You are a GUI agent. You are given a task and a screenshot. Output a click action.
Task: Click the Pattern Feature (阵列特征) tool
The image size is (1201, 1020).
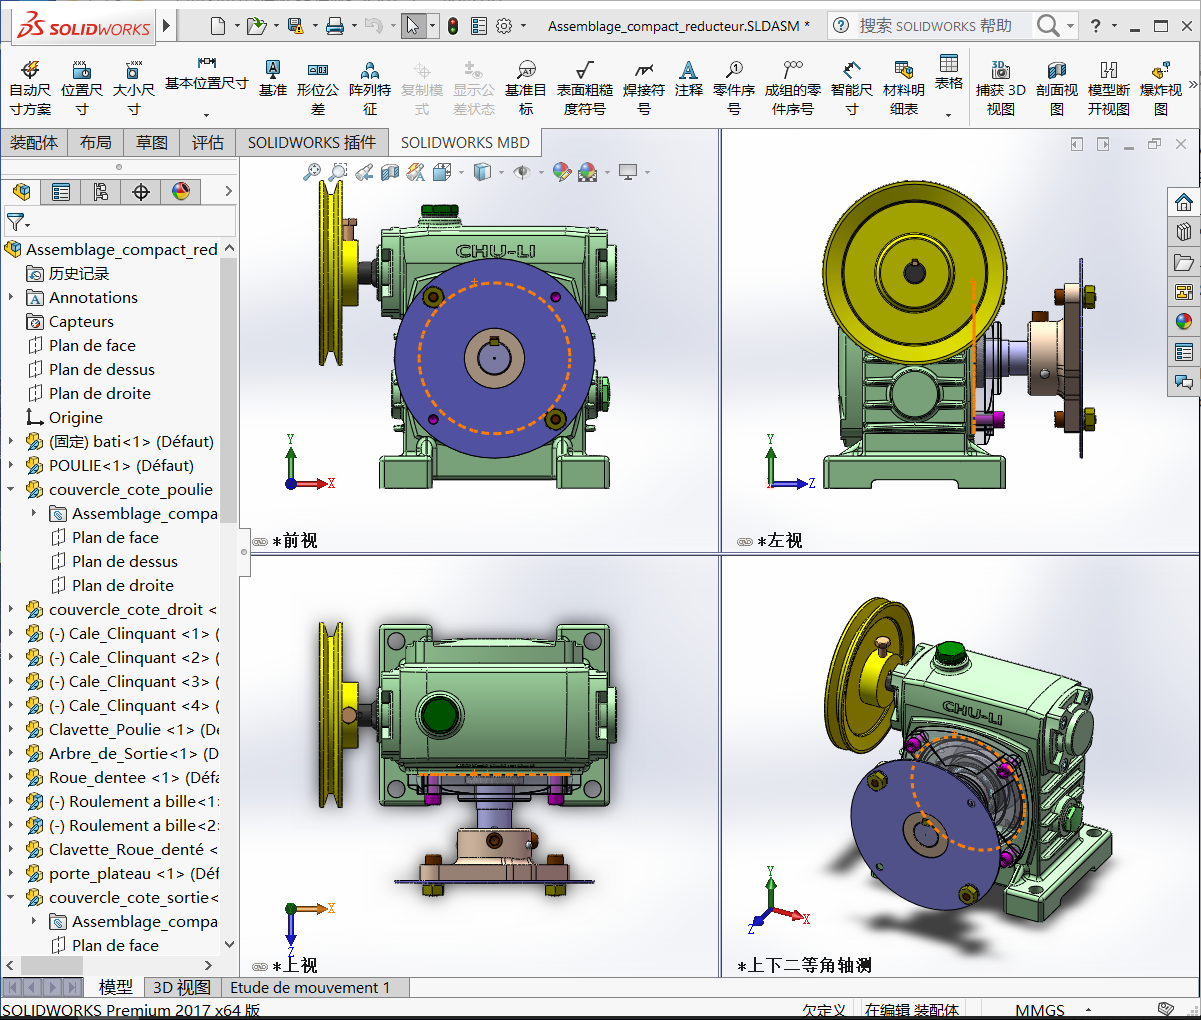(370, 88)
